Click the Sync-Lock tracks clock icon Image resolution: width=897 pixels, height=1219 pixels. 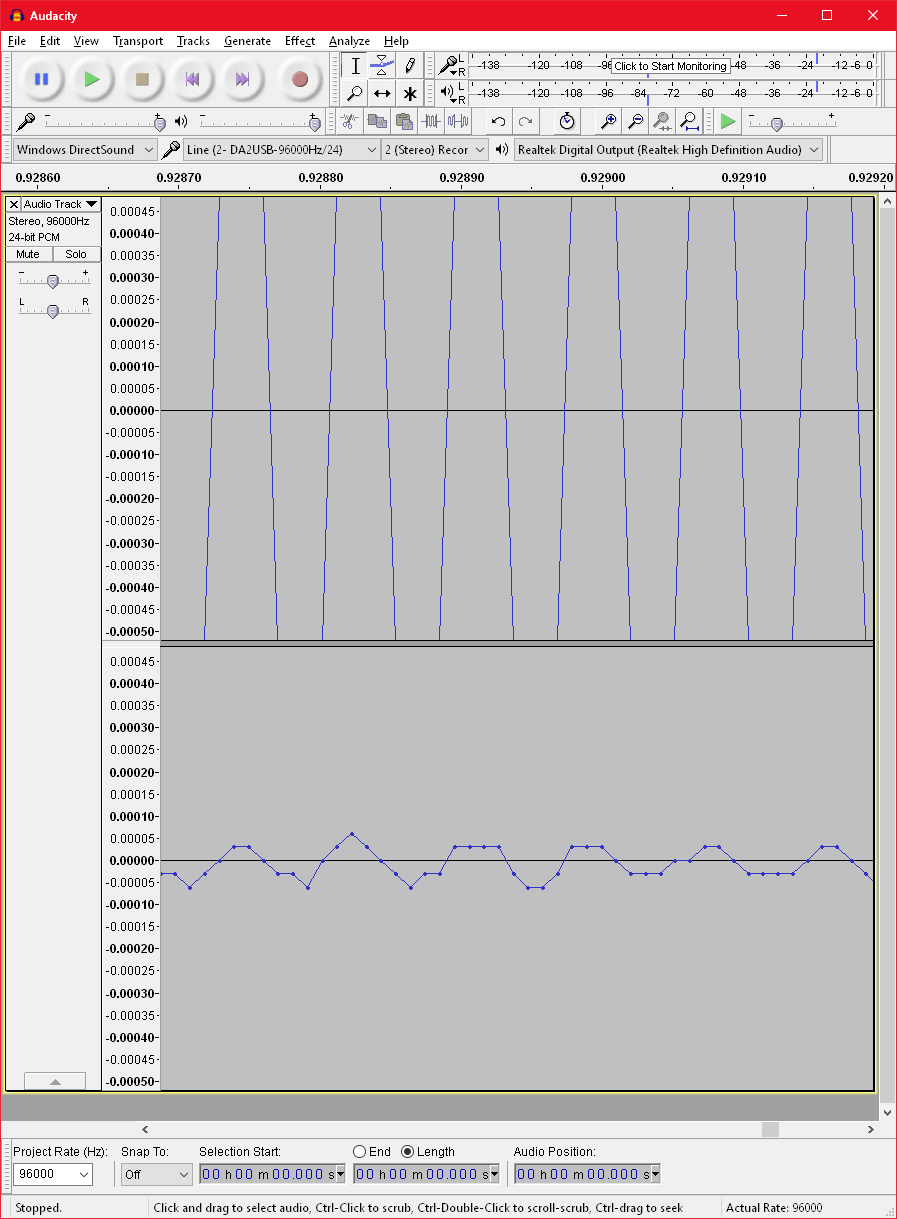click(x=567, y=121)
